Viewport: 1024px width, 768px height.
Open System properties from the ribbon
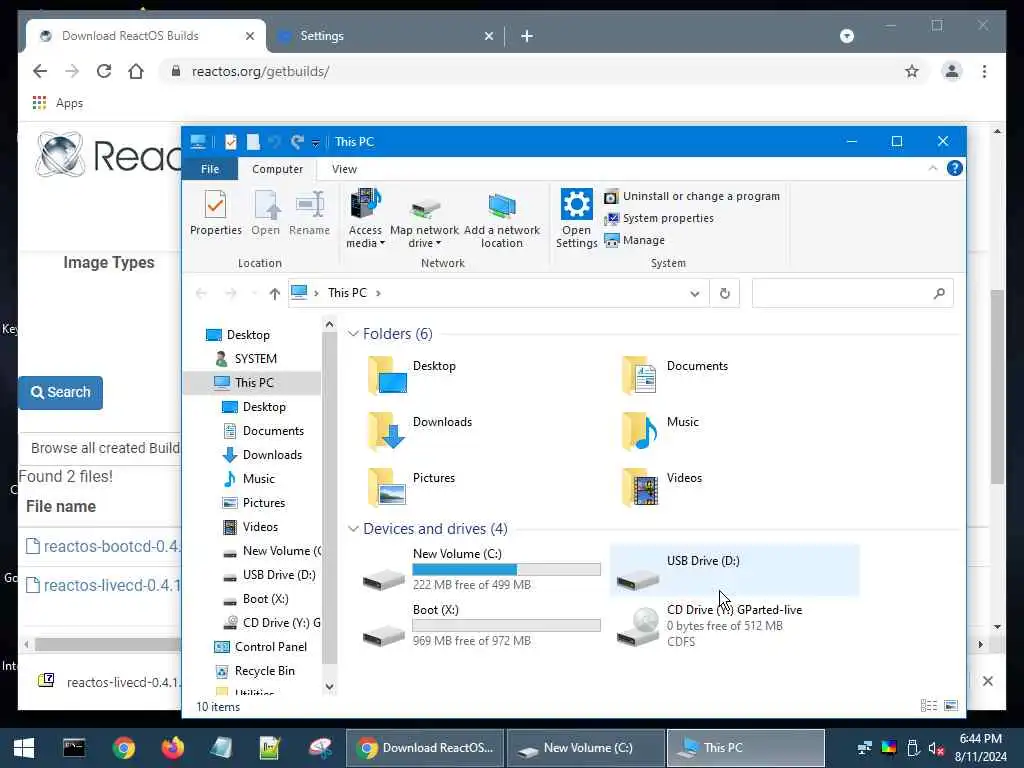click(659, 218)
